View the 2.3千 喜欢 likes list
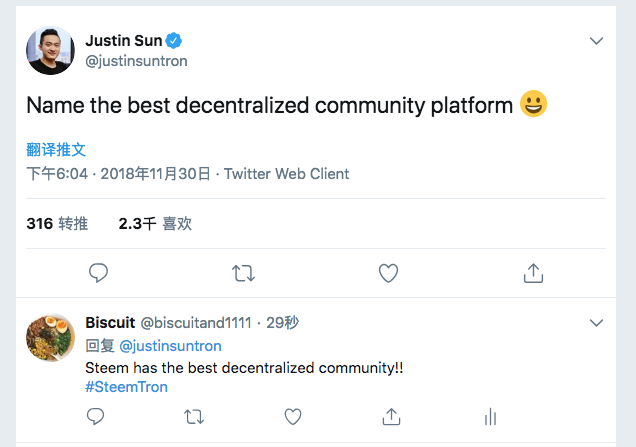This screenshot has height=447, width=636. coord(155,224)
